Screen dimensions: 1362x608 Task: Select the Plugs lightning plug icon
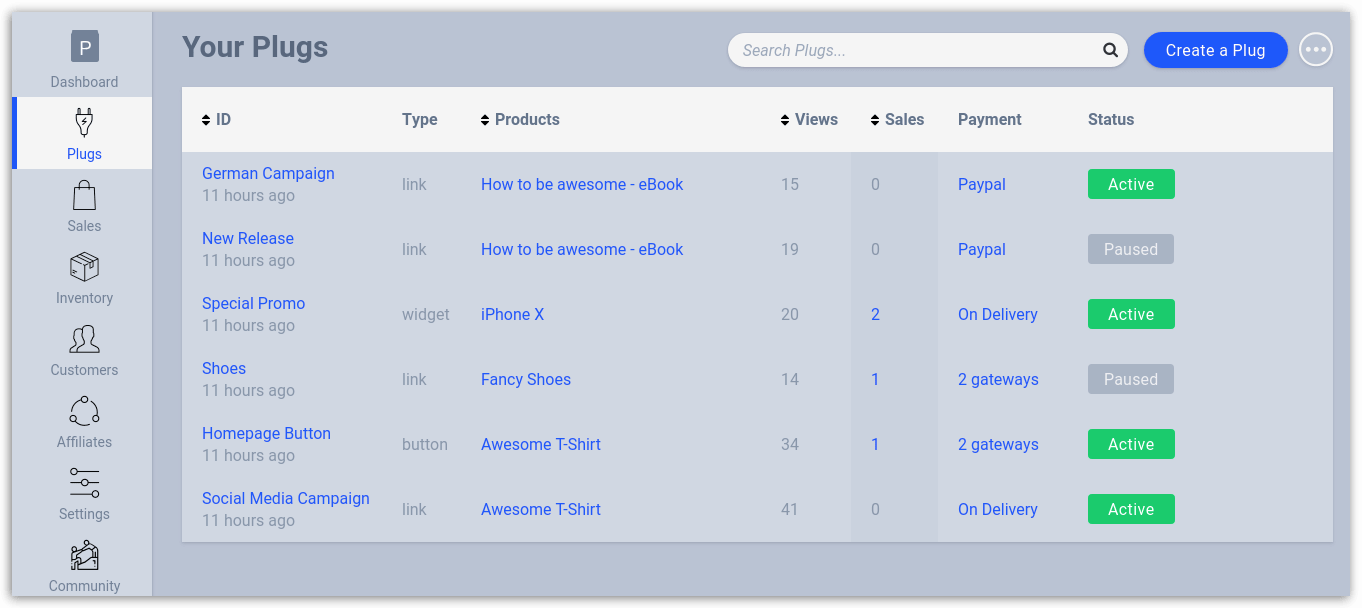coord(84,122)
